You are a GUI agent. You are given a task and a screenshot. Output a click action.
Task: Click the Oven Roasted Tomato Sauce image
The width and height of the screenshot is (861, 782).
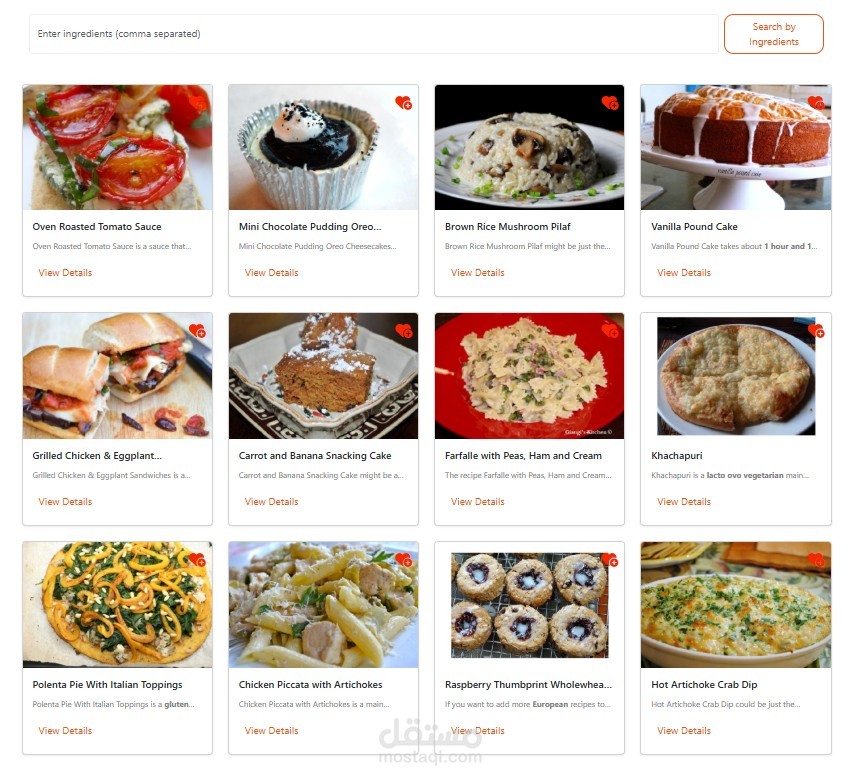(118, 147)
